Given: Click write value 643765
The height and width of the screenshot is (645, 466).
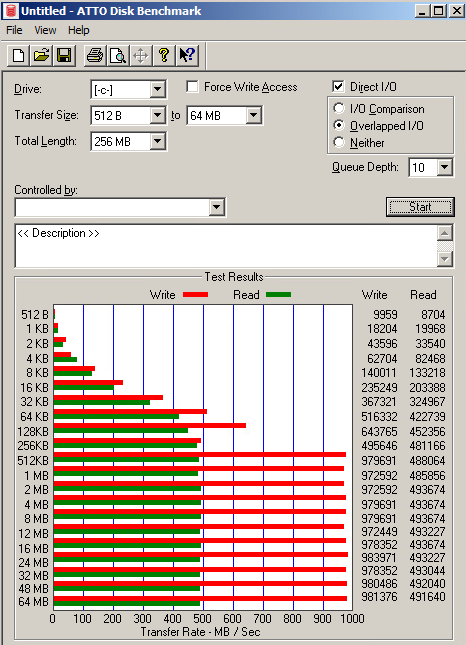Looking at the screenshot, I should point(379,432).
